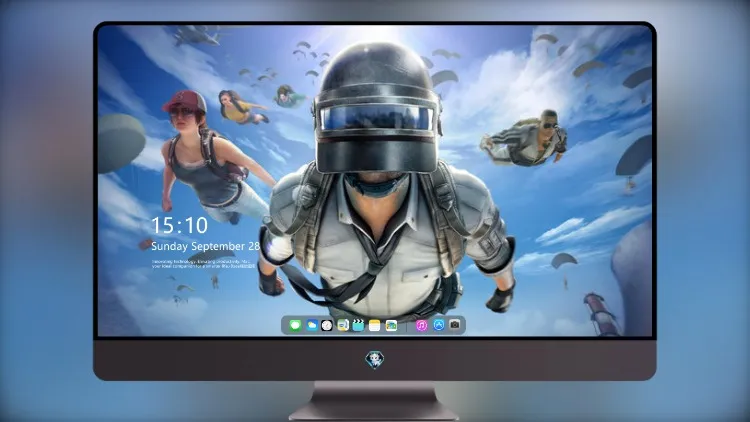
Task: Open the teal clapperboard video app
Action: point(359,325)
